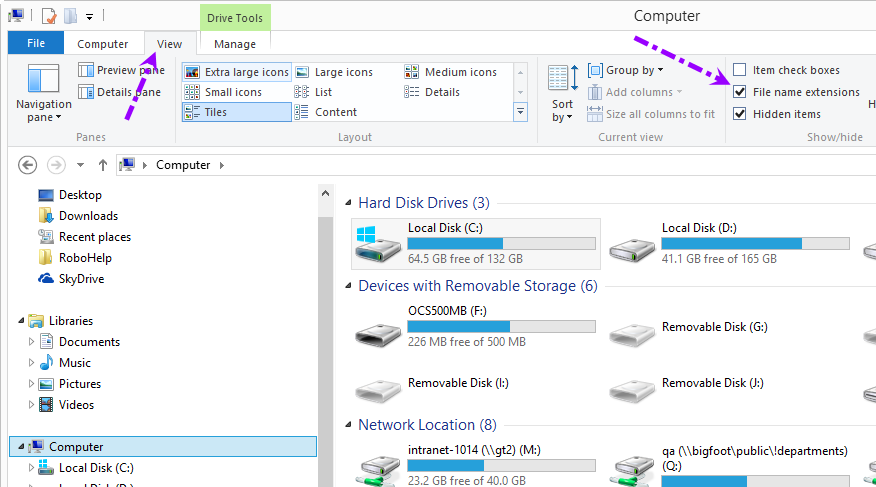The width and height of the screenshot is (876, 487).
Task: Open the Navigation pane menu
Action: click(x=44, y=93)
